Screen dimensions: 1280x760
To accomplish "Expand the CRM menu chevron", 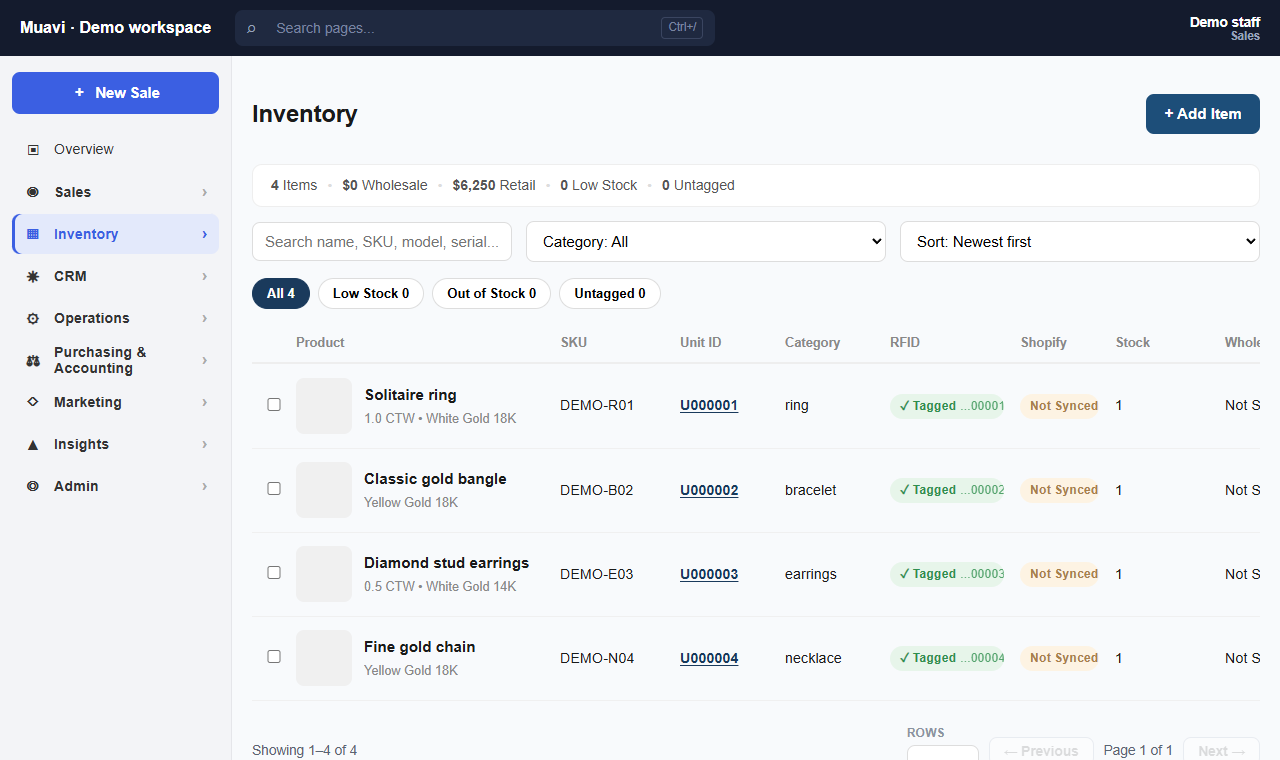I will (x=204, y=276).
